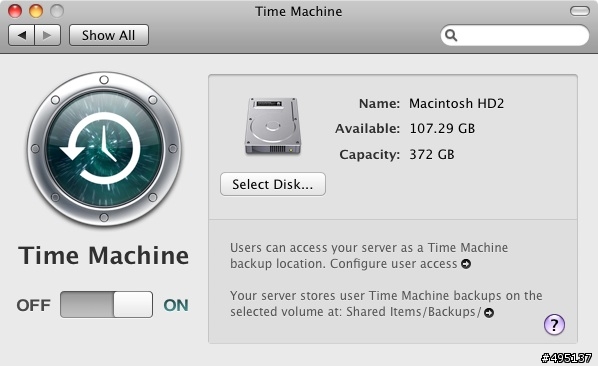The width and height of the screenshot is (598, 366).
Task: Click the forward navigation arrow
Action: [48, 35]
